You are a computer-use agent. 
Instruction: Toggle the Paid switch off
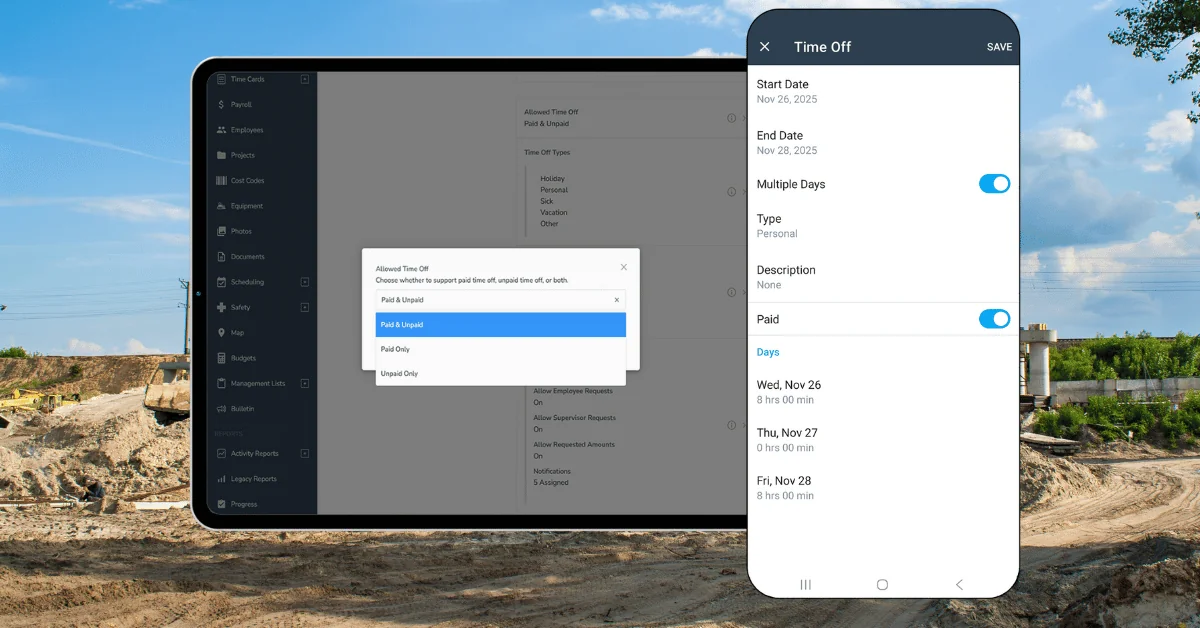(994, 319)
